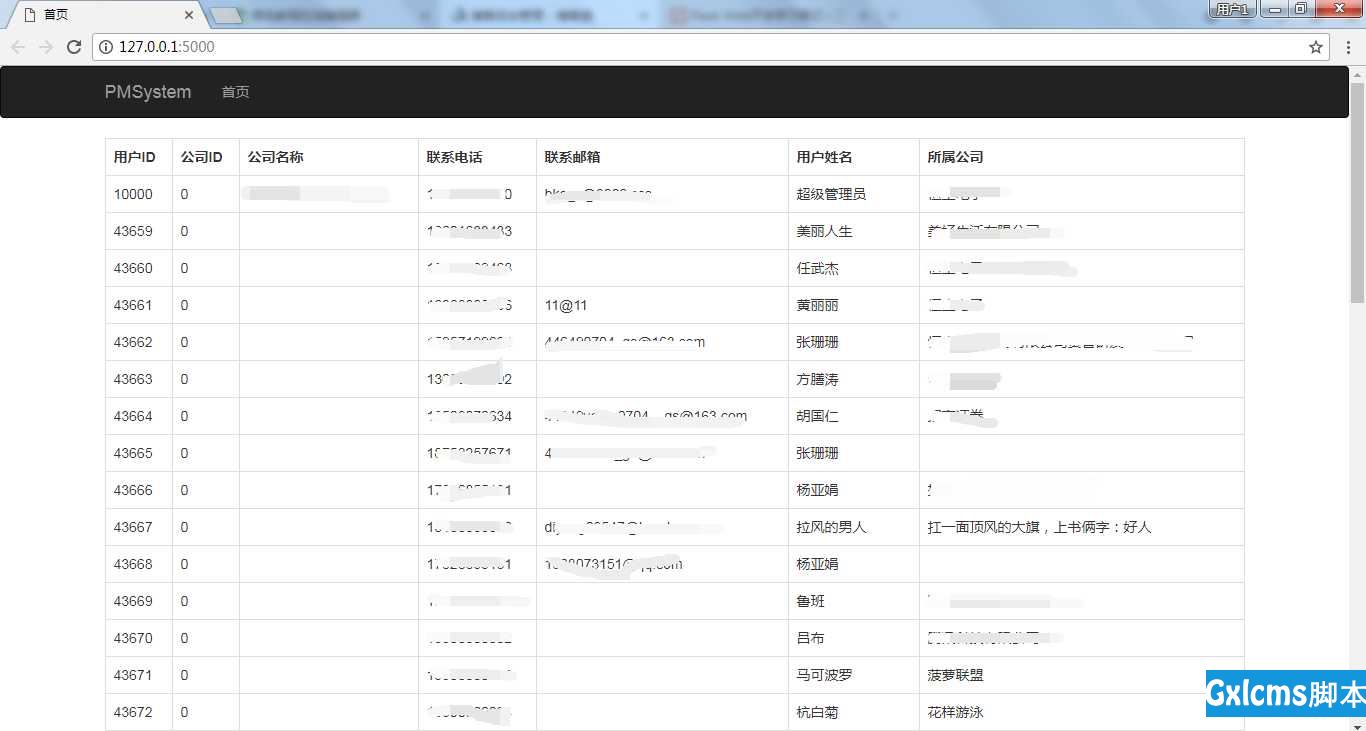Image resolution: width=1366 pixels, height=731 pixels.
Task: Select user ID 43670 cell
Action: (139, 638)
